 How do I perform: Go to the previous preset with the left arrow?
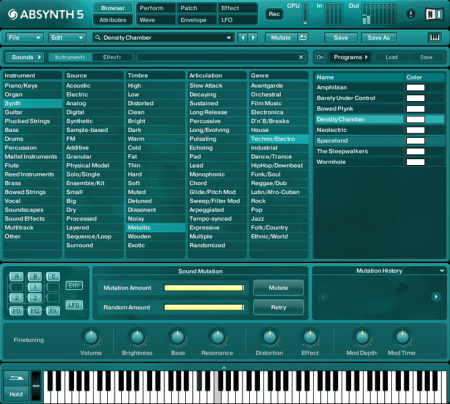click(x=243, y=38)
